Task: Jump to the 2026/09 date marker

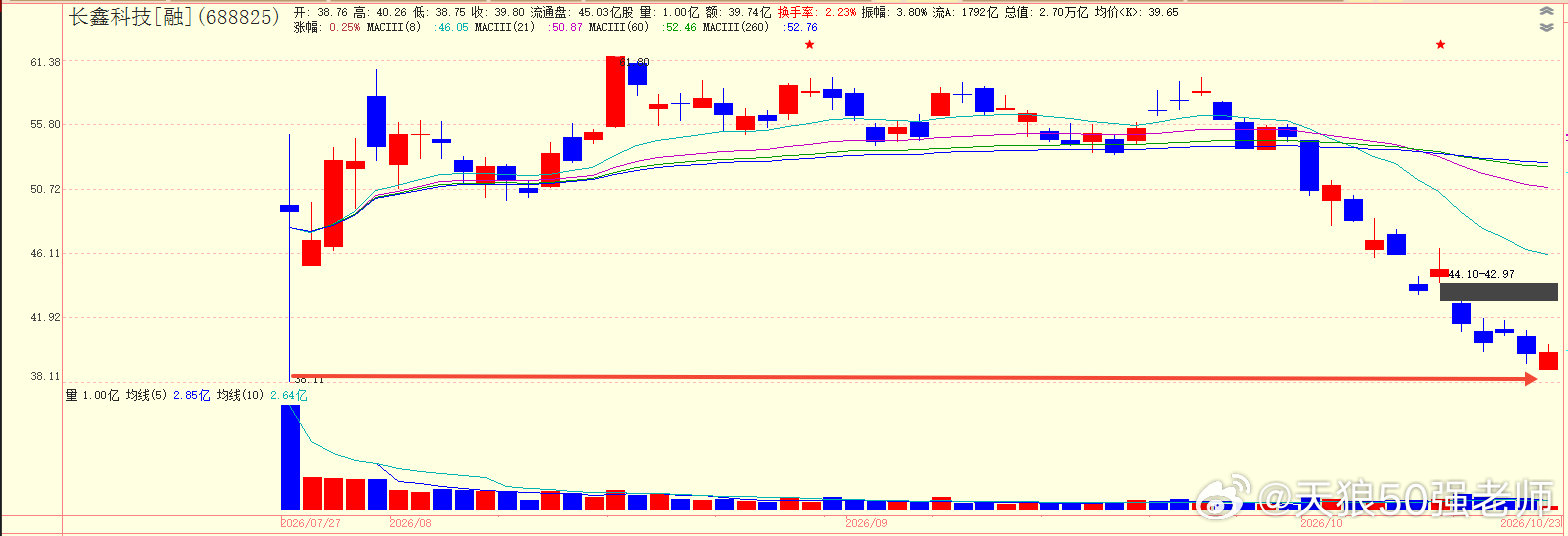Action: 866,523
